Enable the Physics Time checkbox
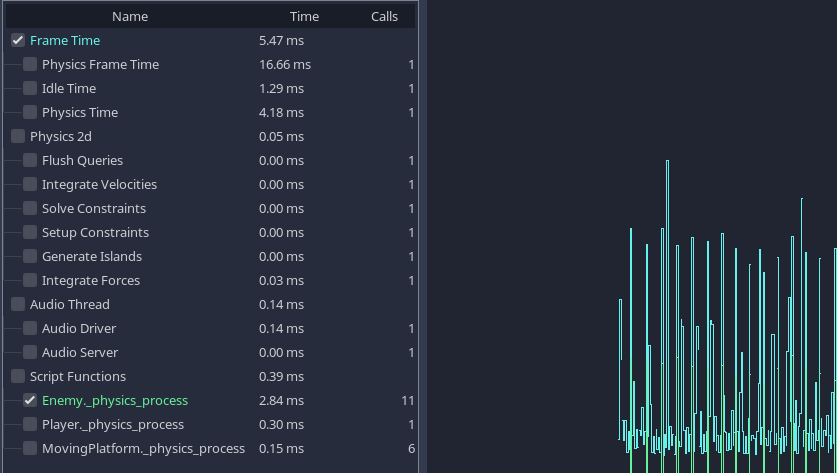837x473 pixels. pyautogui.click(x=30, y=113)
